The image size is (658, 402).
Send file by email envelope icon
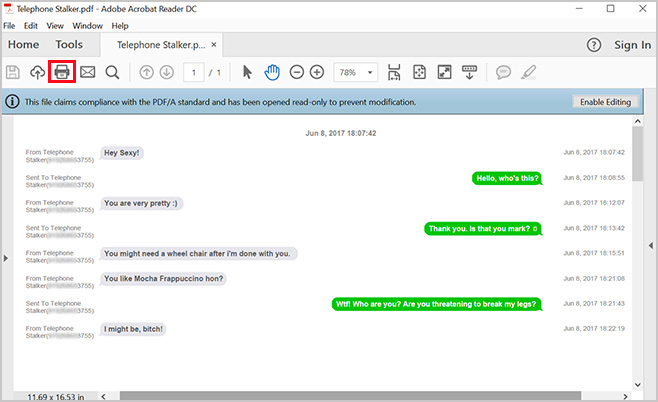[x=88, y=72]
